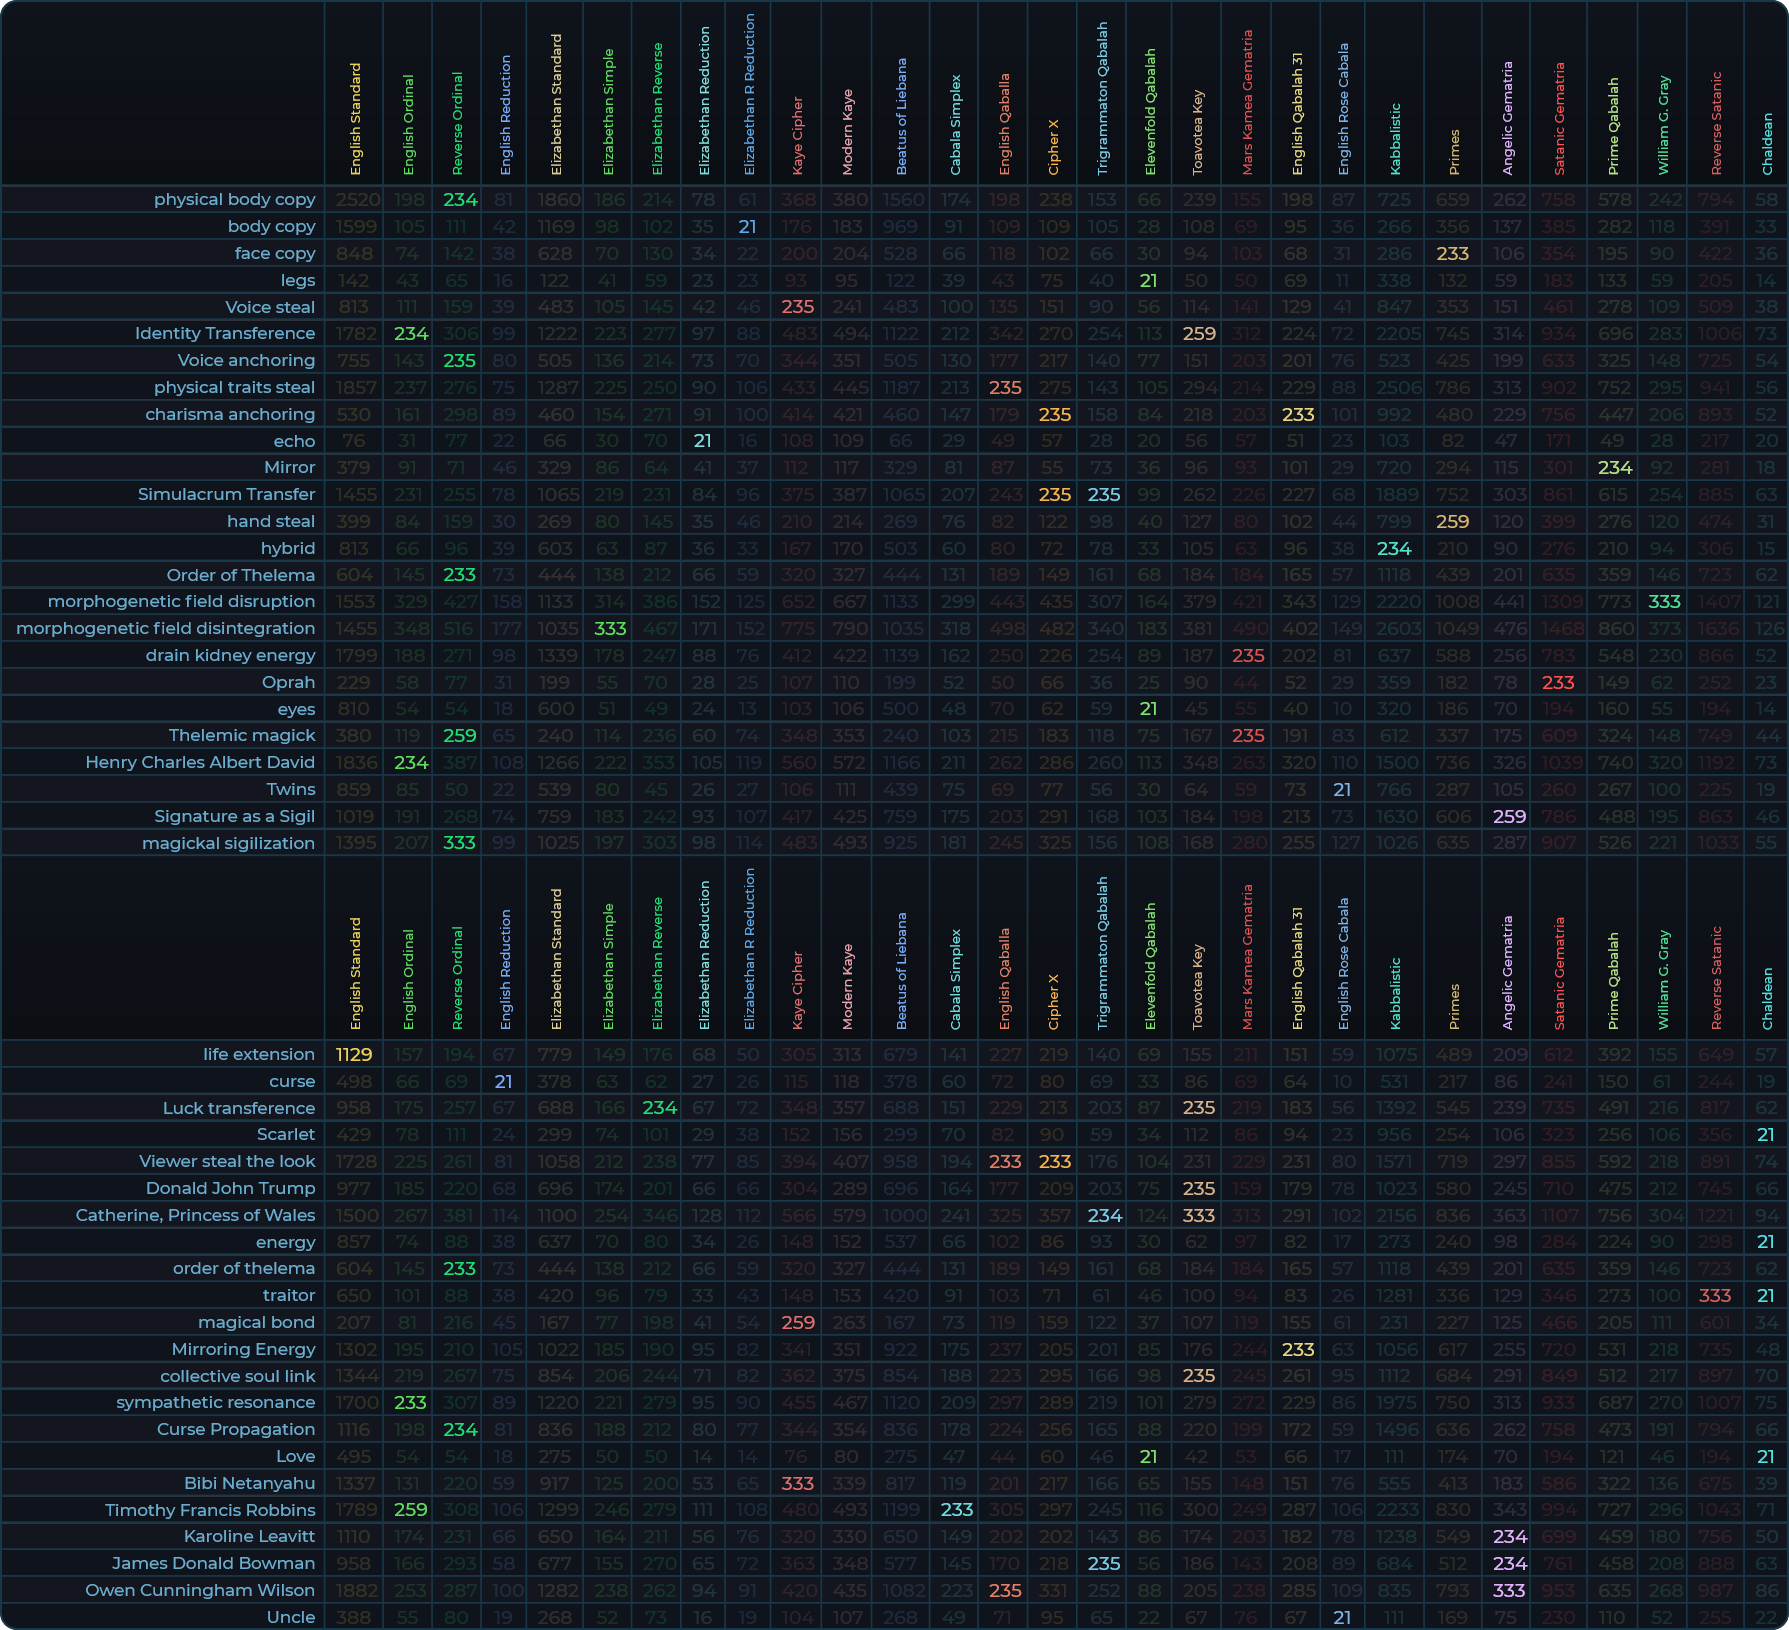Click Satanic Gematria header in lower table

point(1558,973)
